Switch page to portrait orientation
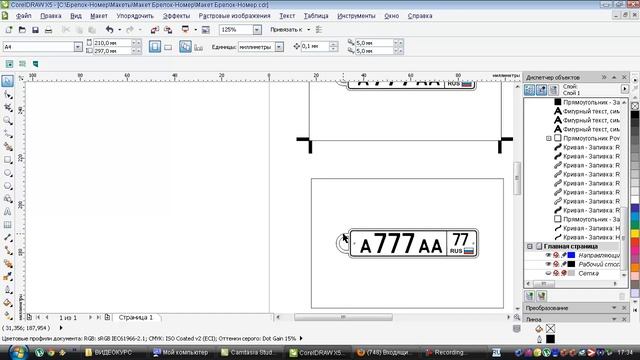Viewport: 640px width, 360px height. (155, 47)
